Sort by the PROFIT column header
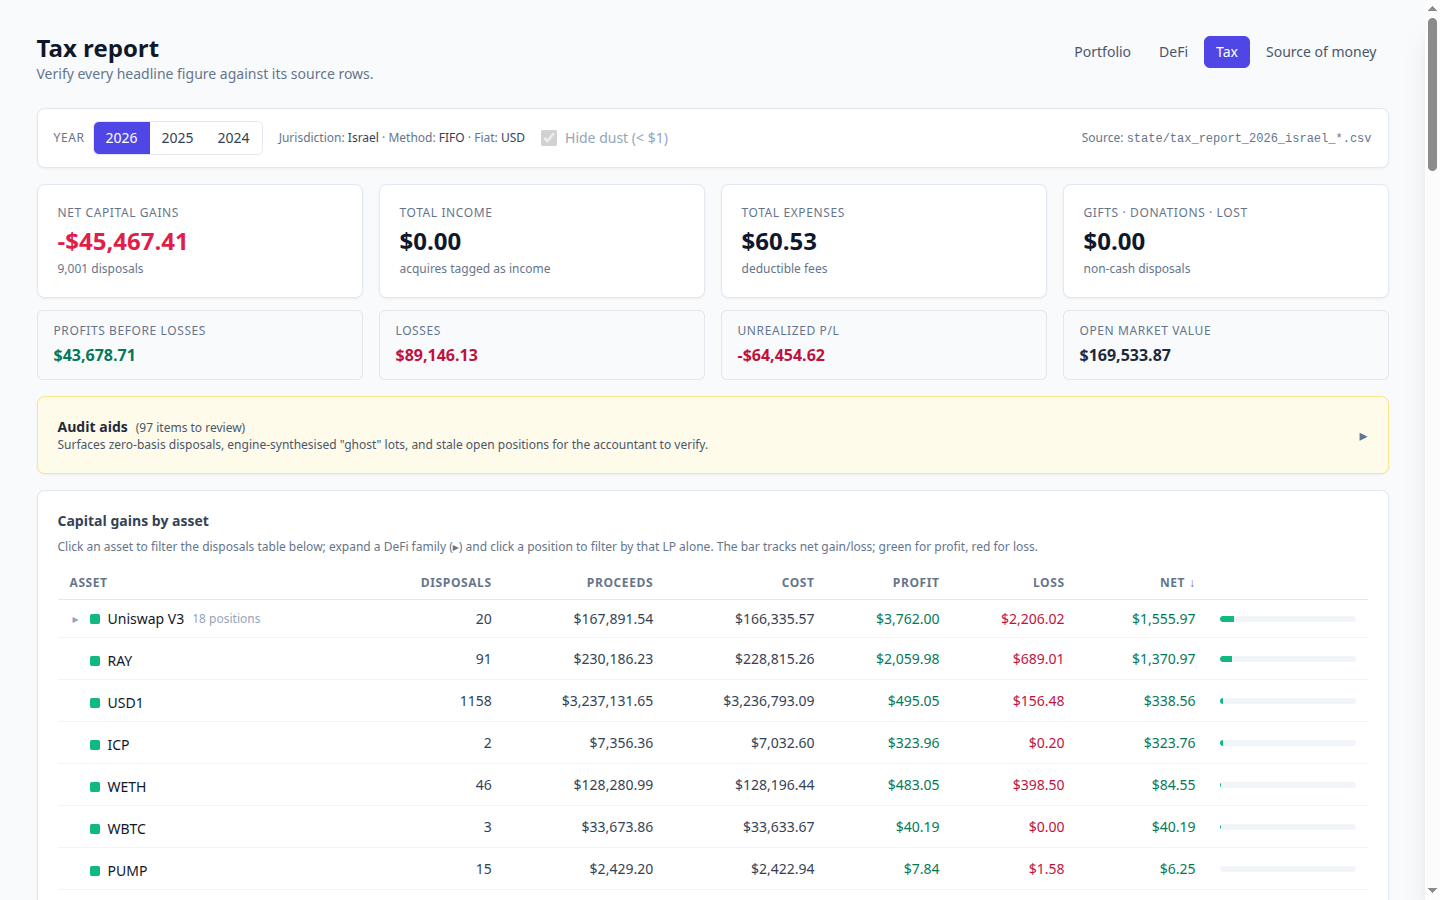Screen dimensions: 1440x900 click(916, 583)
